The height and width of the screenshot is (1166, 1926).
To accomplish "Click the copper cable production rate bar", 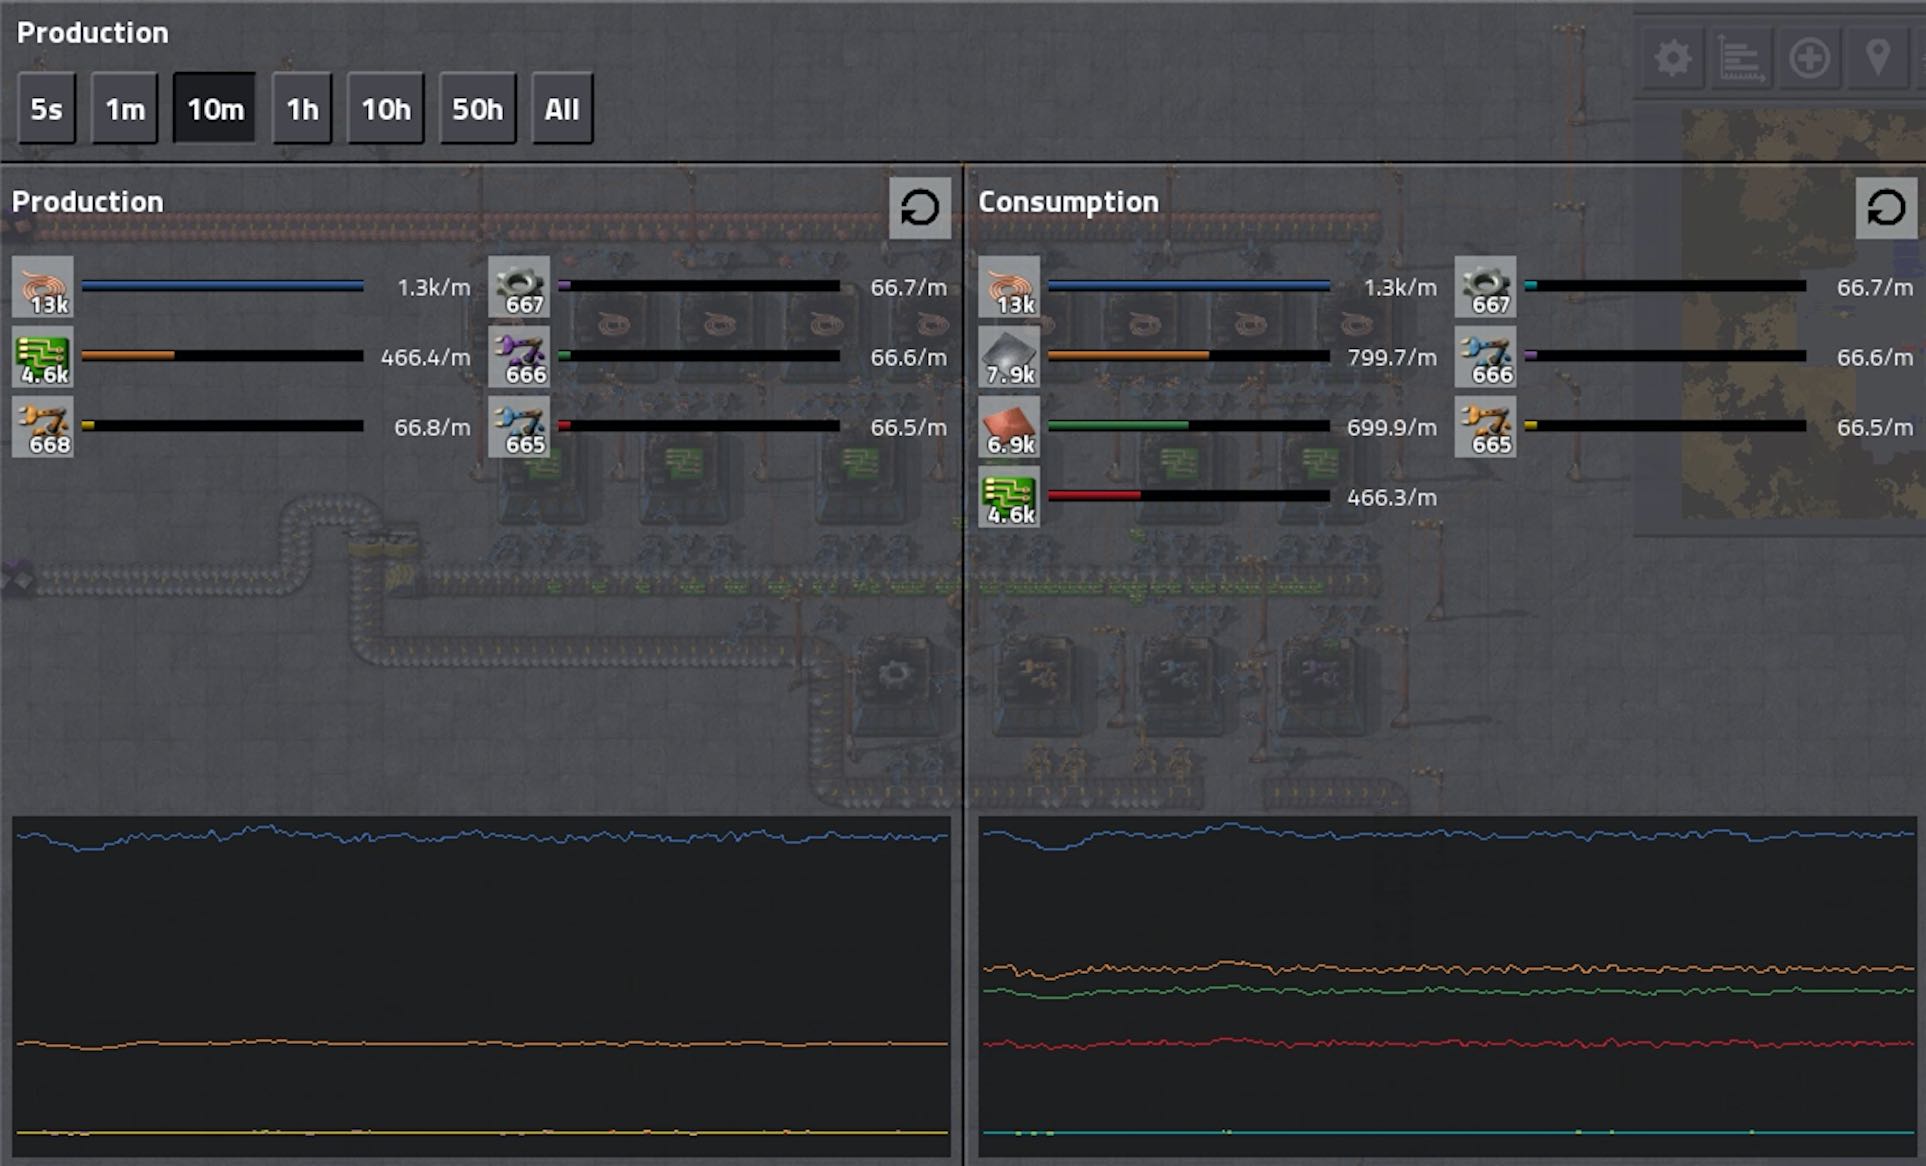I will tap(222, 286).
